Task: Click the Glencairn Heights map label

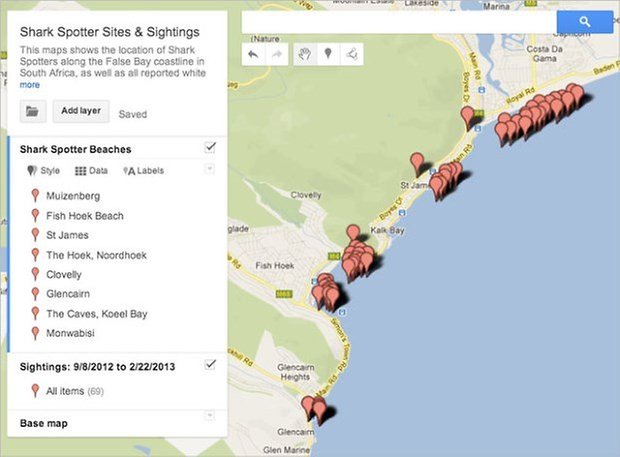Action: (x=296, y=372)
